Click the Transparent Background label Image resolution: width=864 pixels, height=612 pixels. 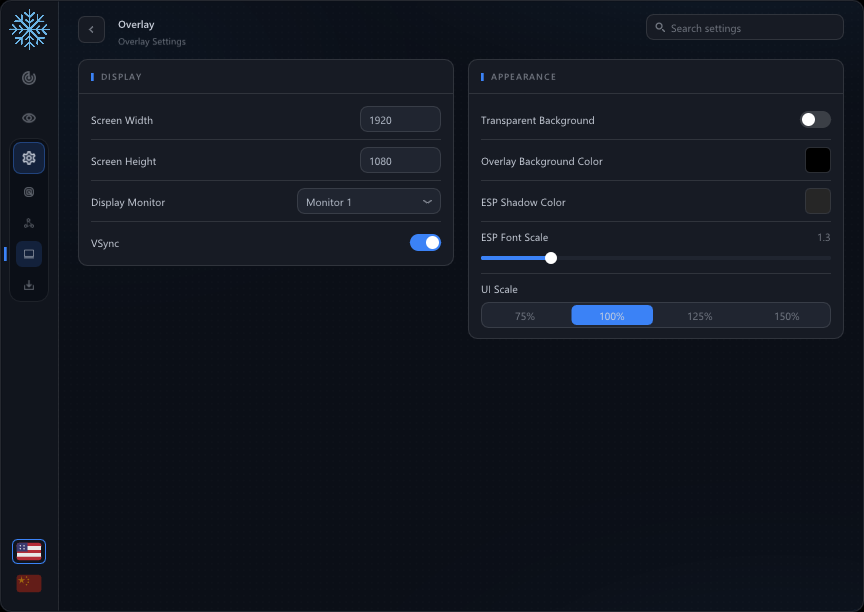point(538,120)
